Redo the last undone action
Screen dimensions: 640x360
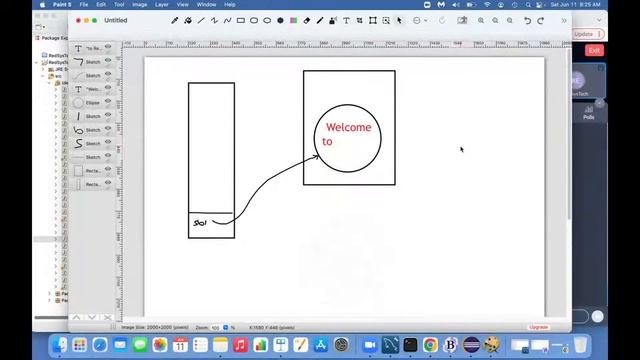tap(541, 20)
